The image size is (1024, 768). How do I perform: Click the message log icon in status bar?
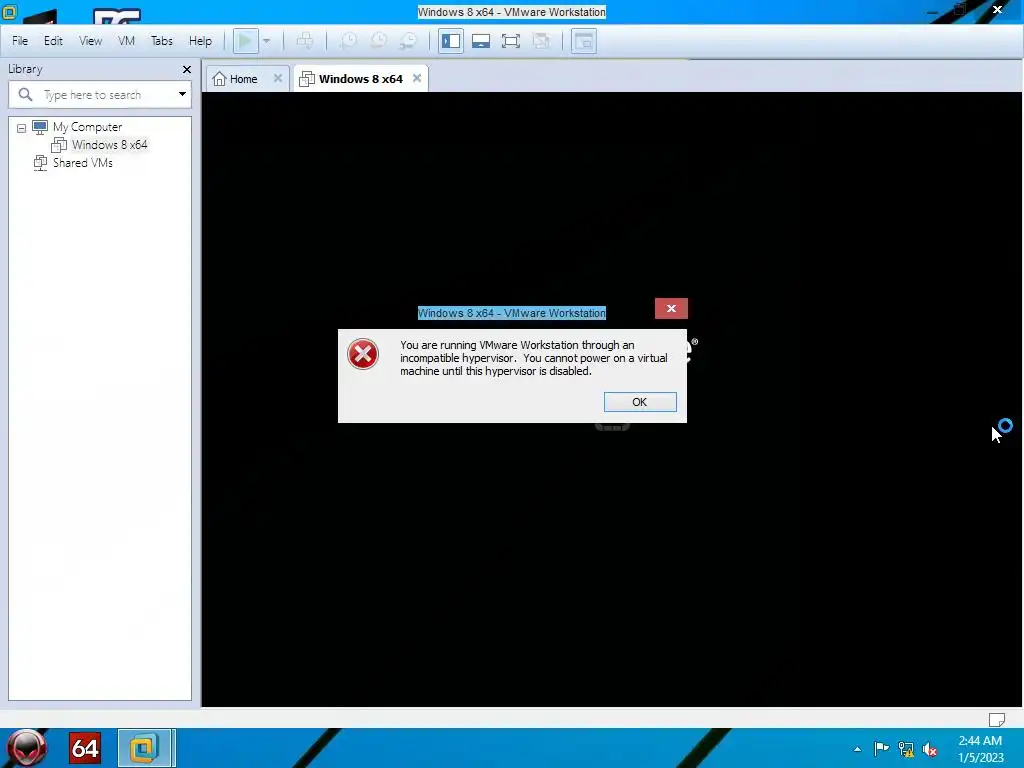coord(997,719)
